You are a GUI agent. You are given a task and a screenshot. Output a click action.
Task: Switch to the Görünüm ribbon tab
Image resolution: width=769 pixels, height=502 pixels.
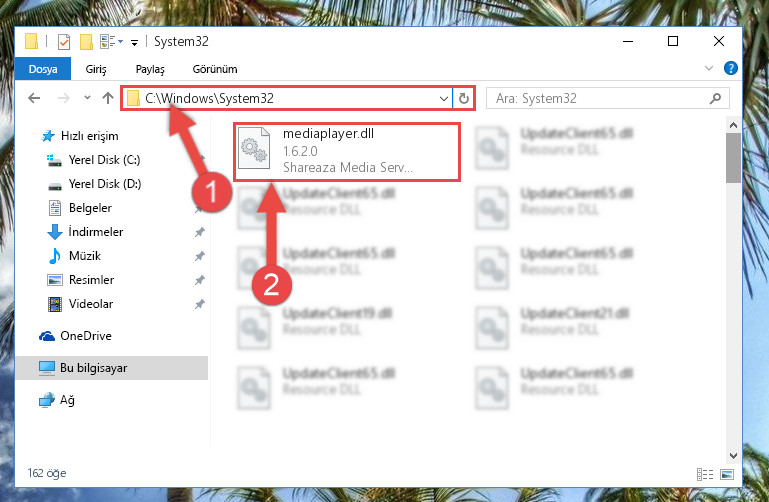click(215, 69)
